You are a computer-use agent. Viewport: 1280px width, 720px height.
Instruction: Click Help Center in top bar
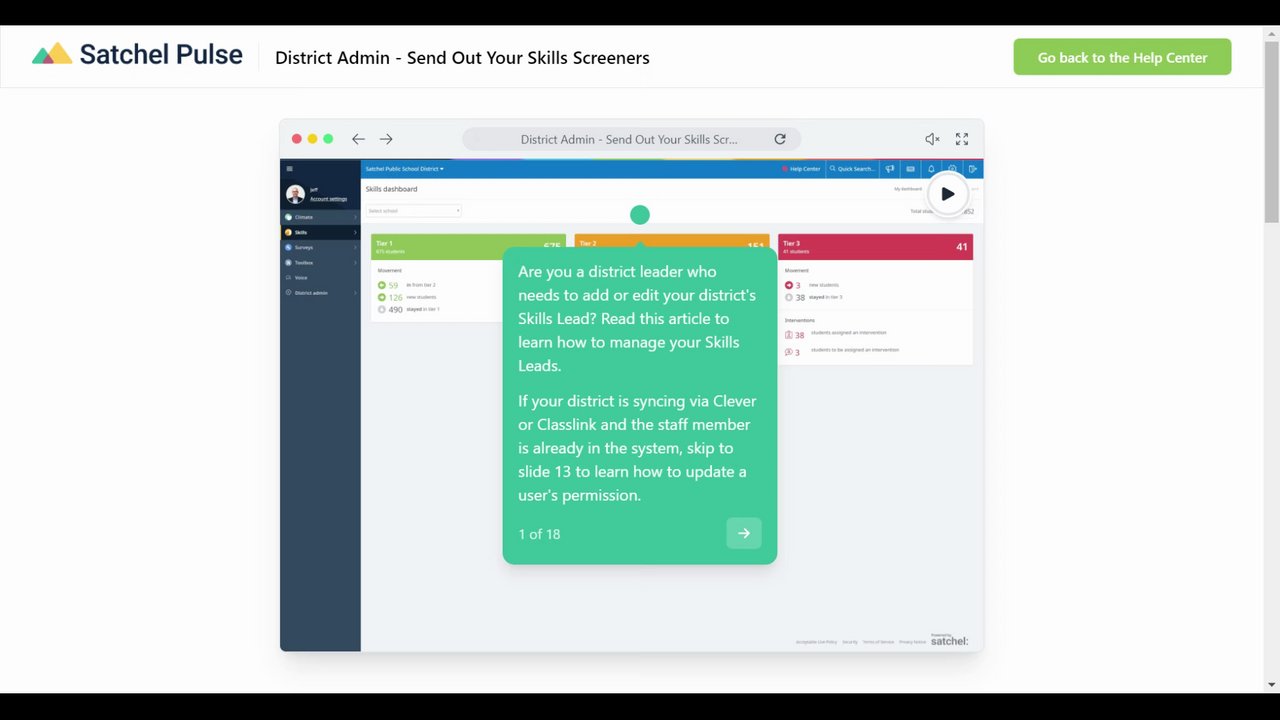801,169
